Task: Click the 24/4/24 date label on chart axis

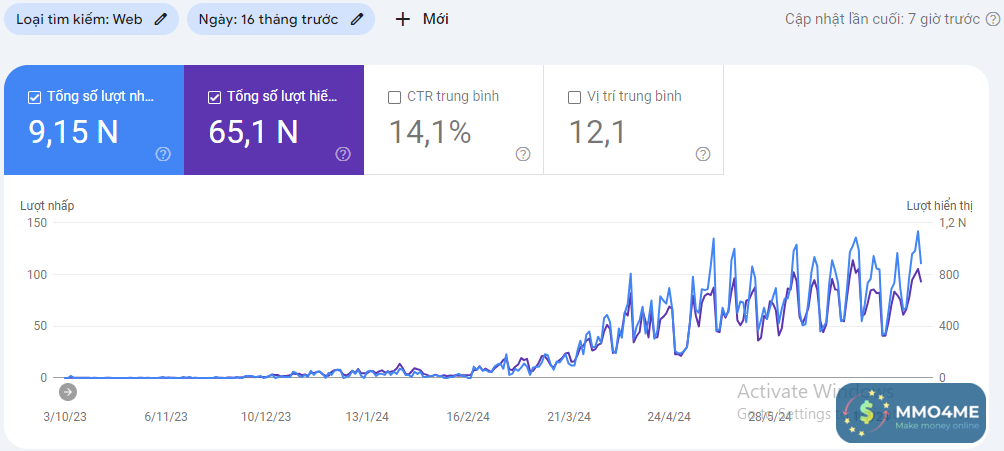Action: (669, 416)
